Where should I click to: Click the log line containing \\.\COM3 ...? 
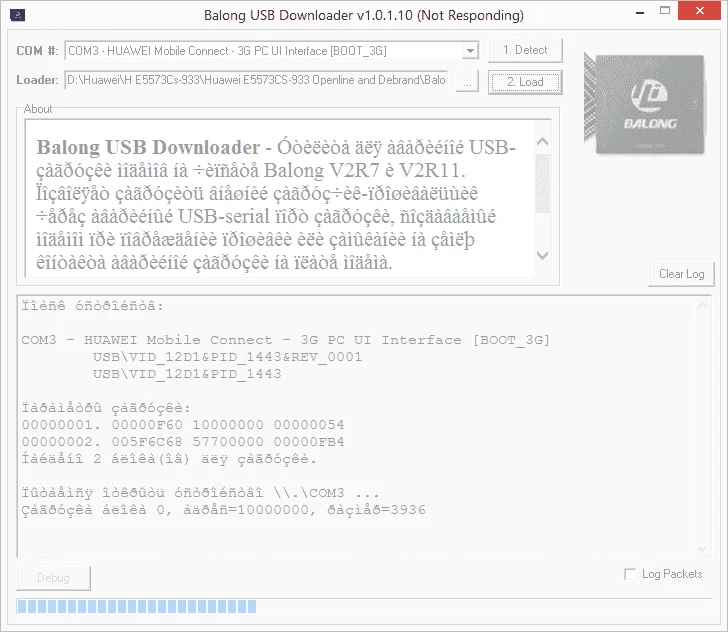[200, 493]
